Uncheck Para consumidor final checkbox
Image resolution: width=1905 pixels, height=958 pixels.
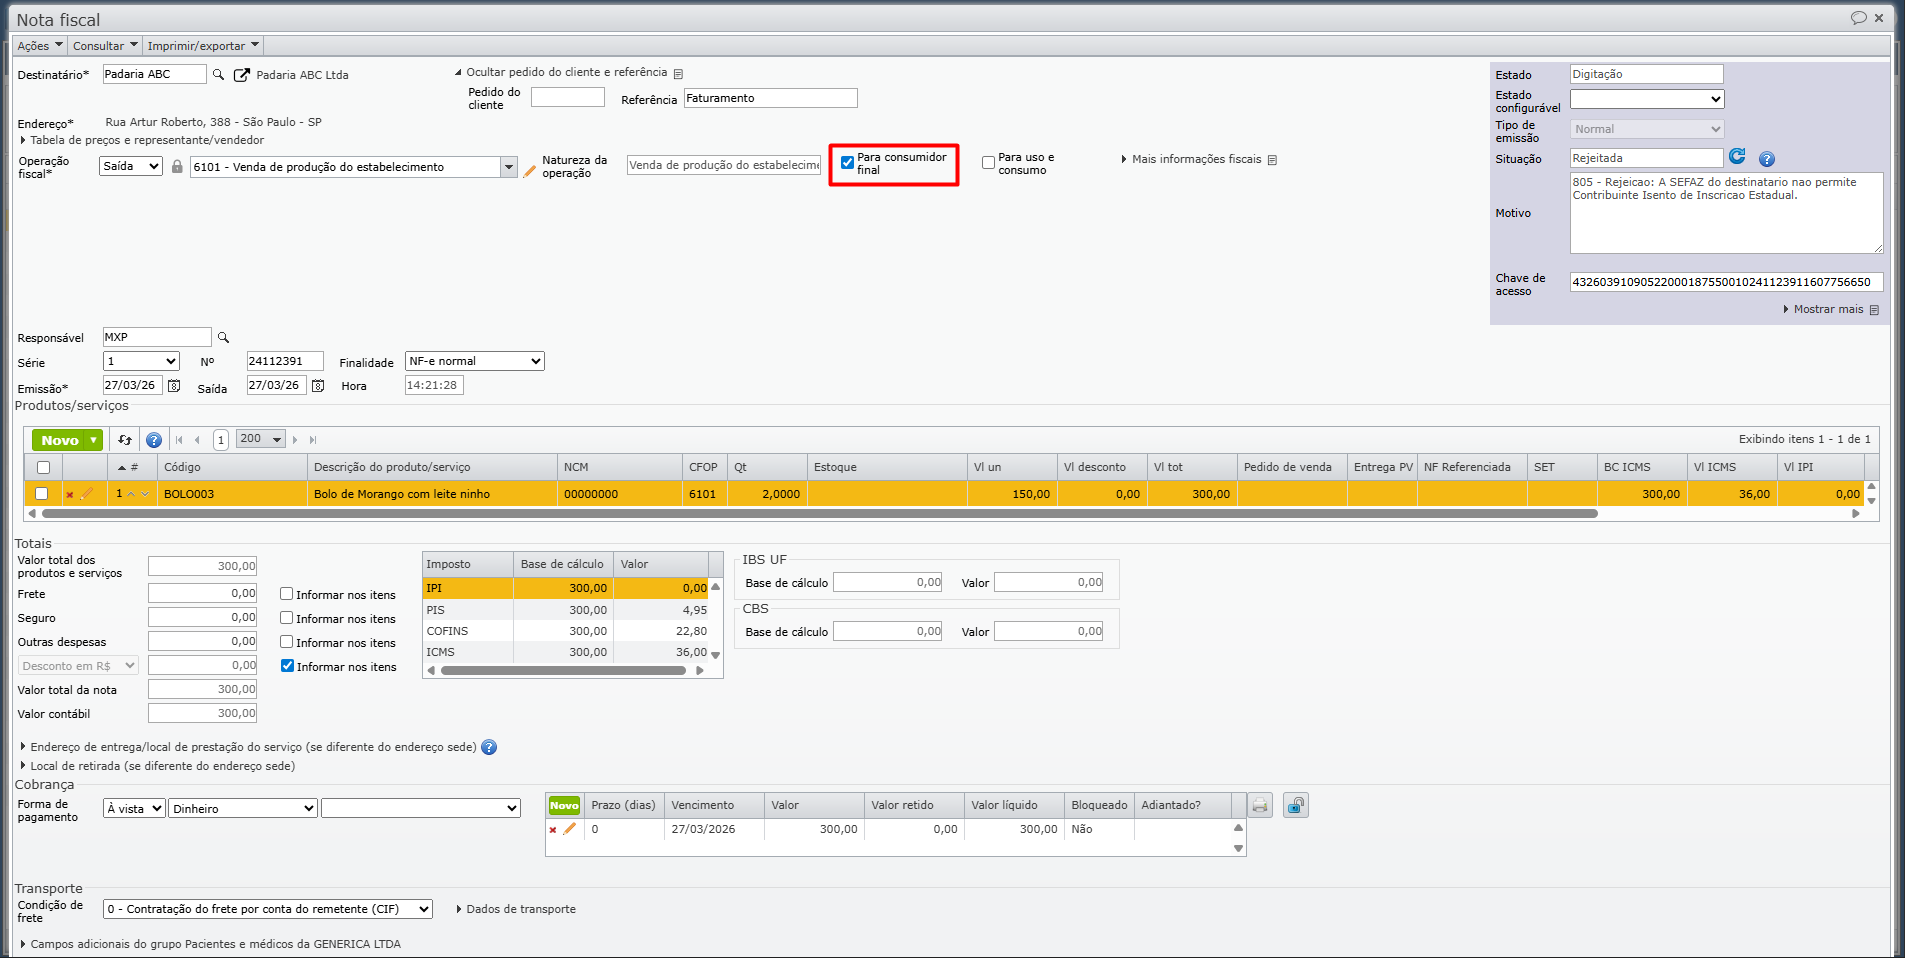coord(847,163)
